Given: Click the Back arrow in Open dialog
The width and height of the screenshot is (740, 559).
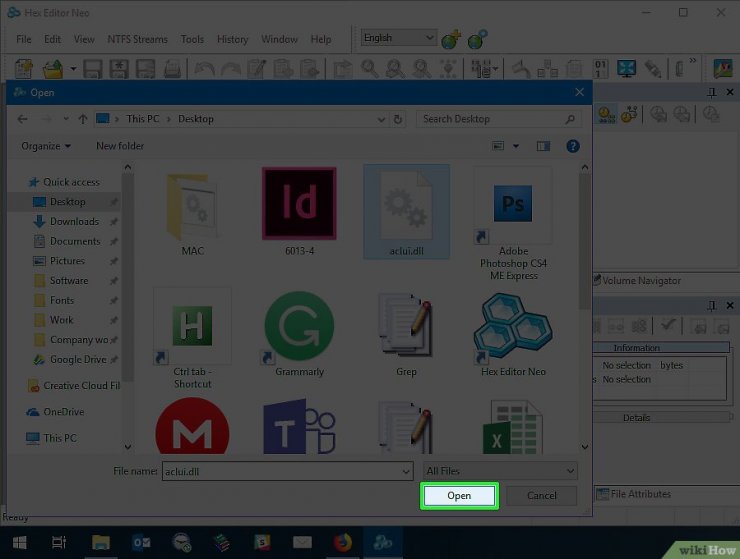Looking at the screenshot, I should point(22,119).
